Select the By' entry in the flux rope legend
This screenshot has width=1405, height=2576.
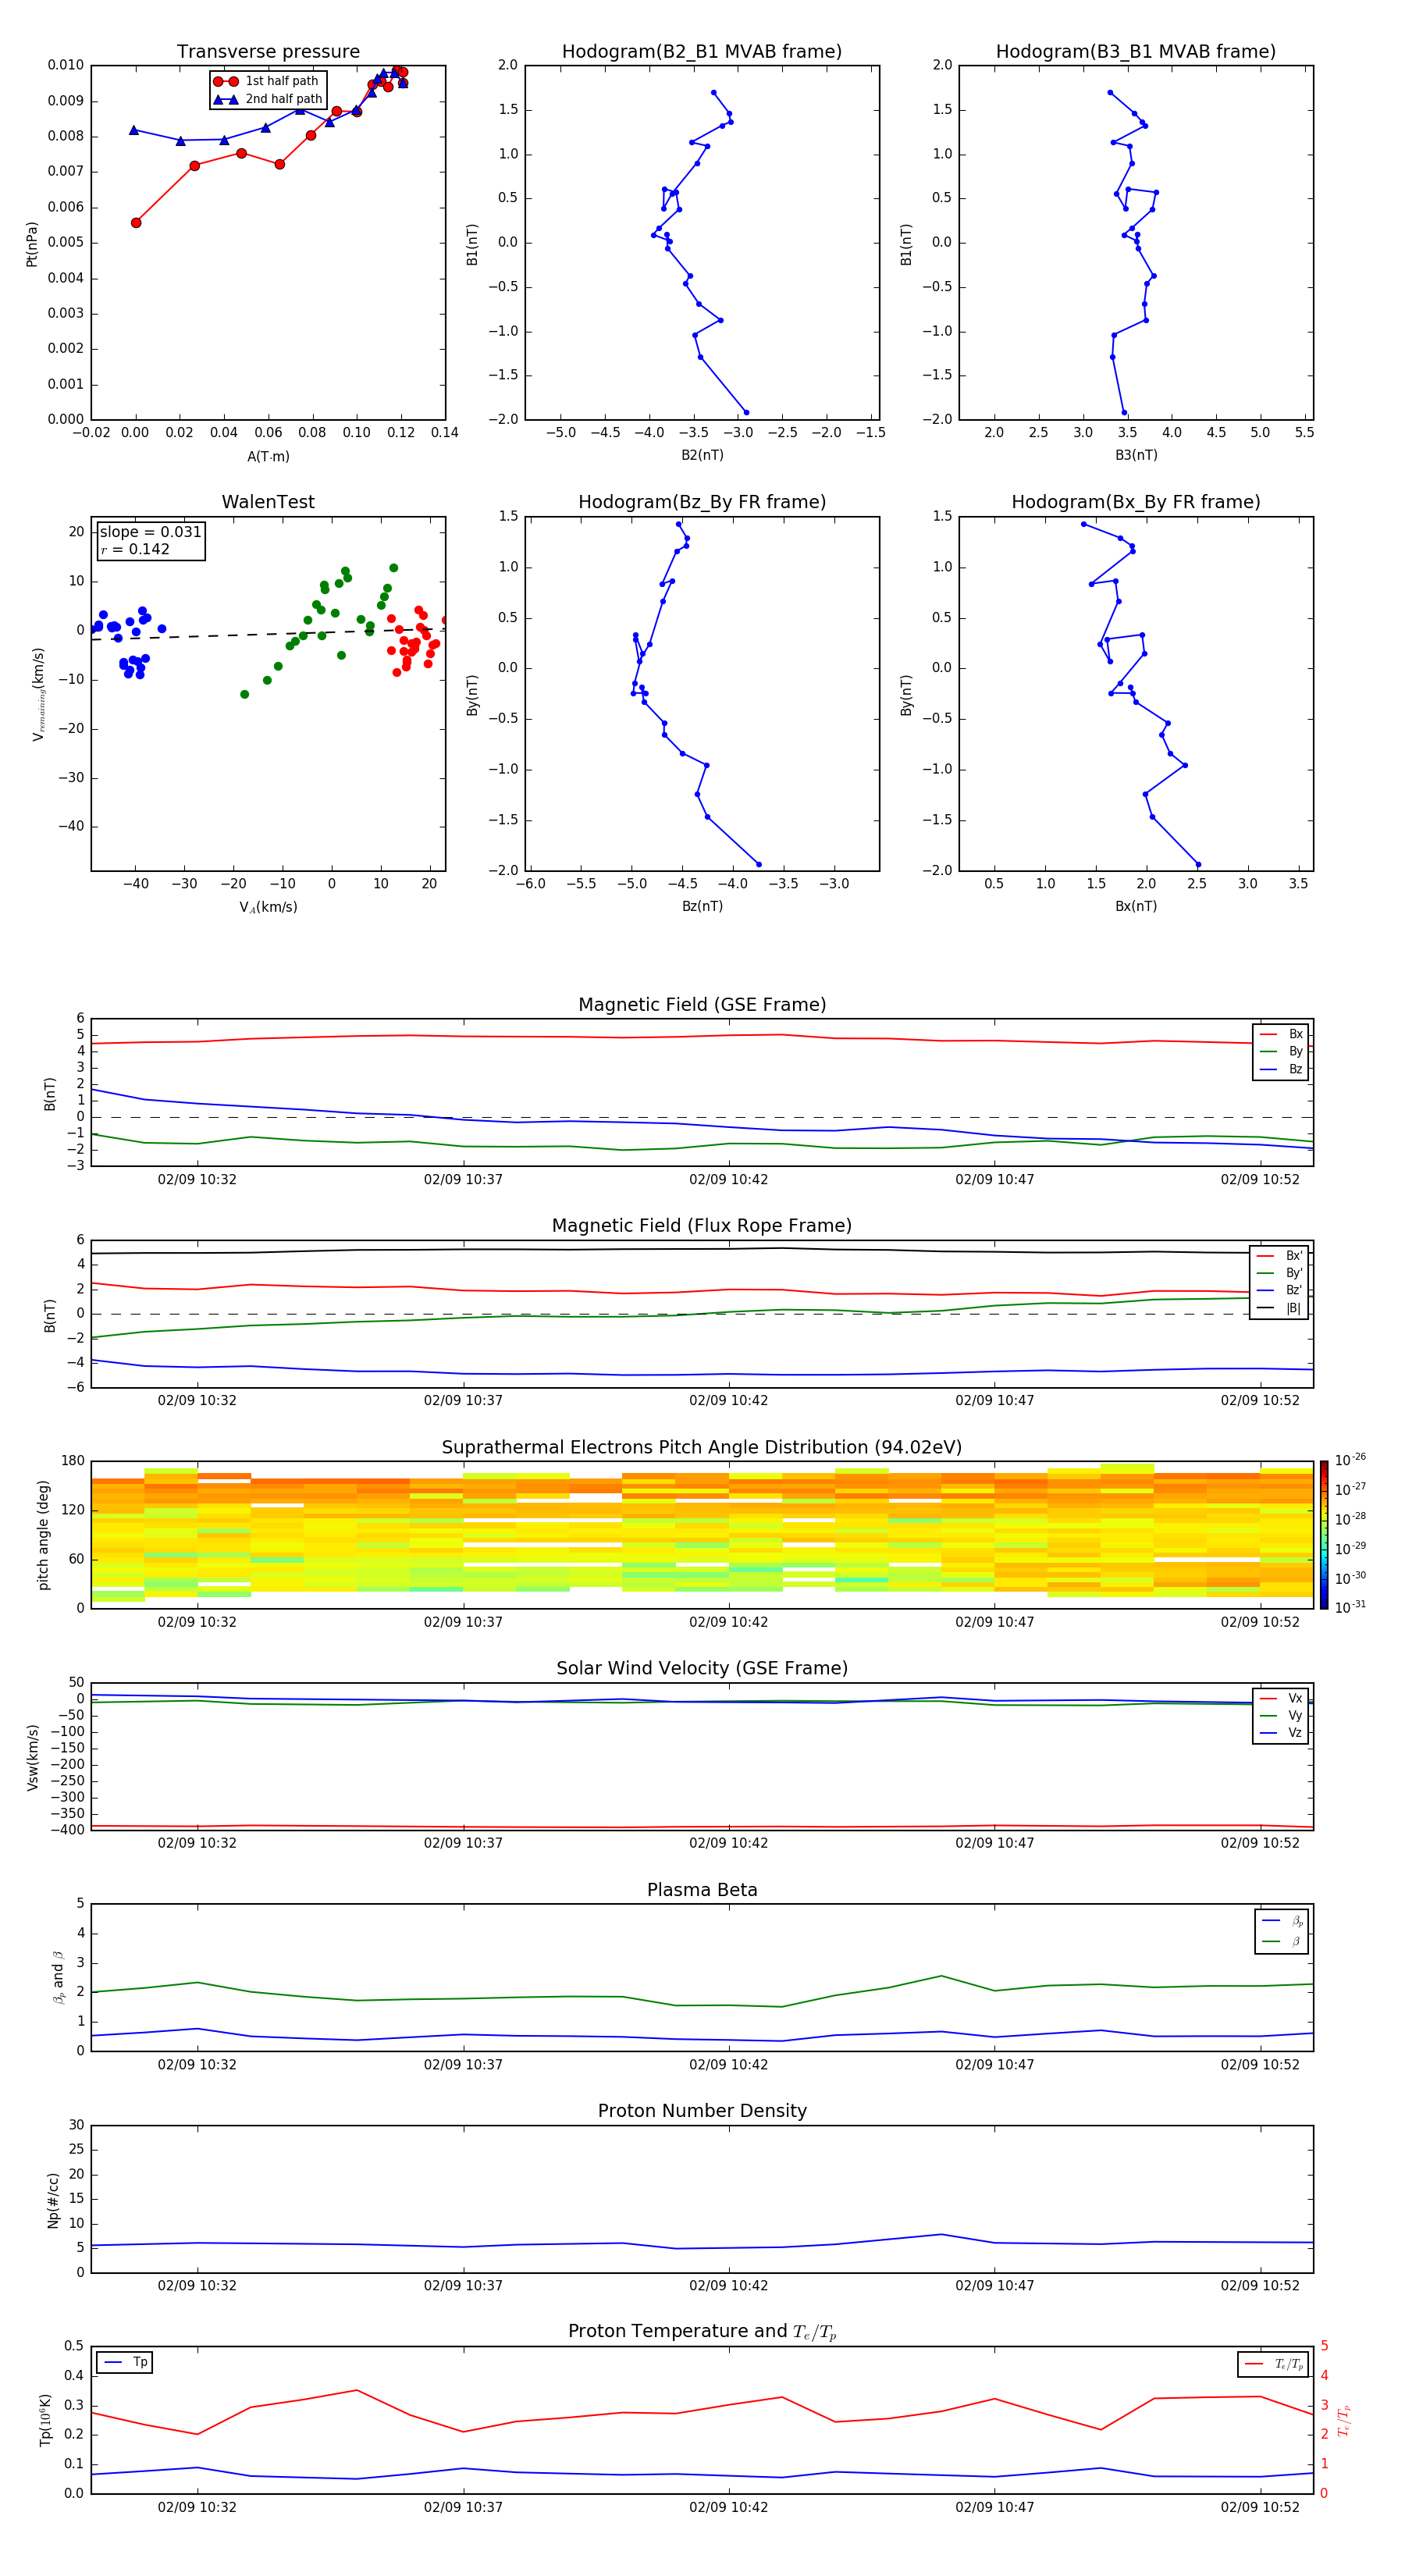pyautogui.click(x=1280, y=1273)
